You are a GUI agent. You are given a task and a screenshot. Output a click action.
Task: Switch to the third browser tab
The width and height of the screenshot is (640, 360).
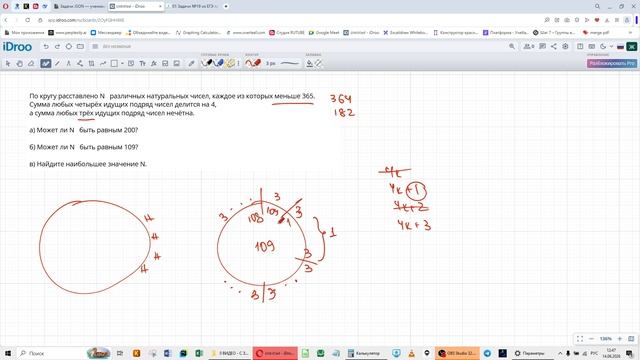[193, 7]
